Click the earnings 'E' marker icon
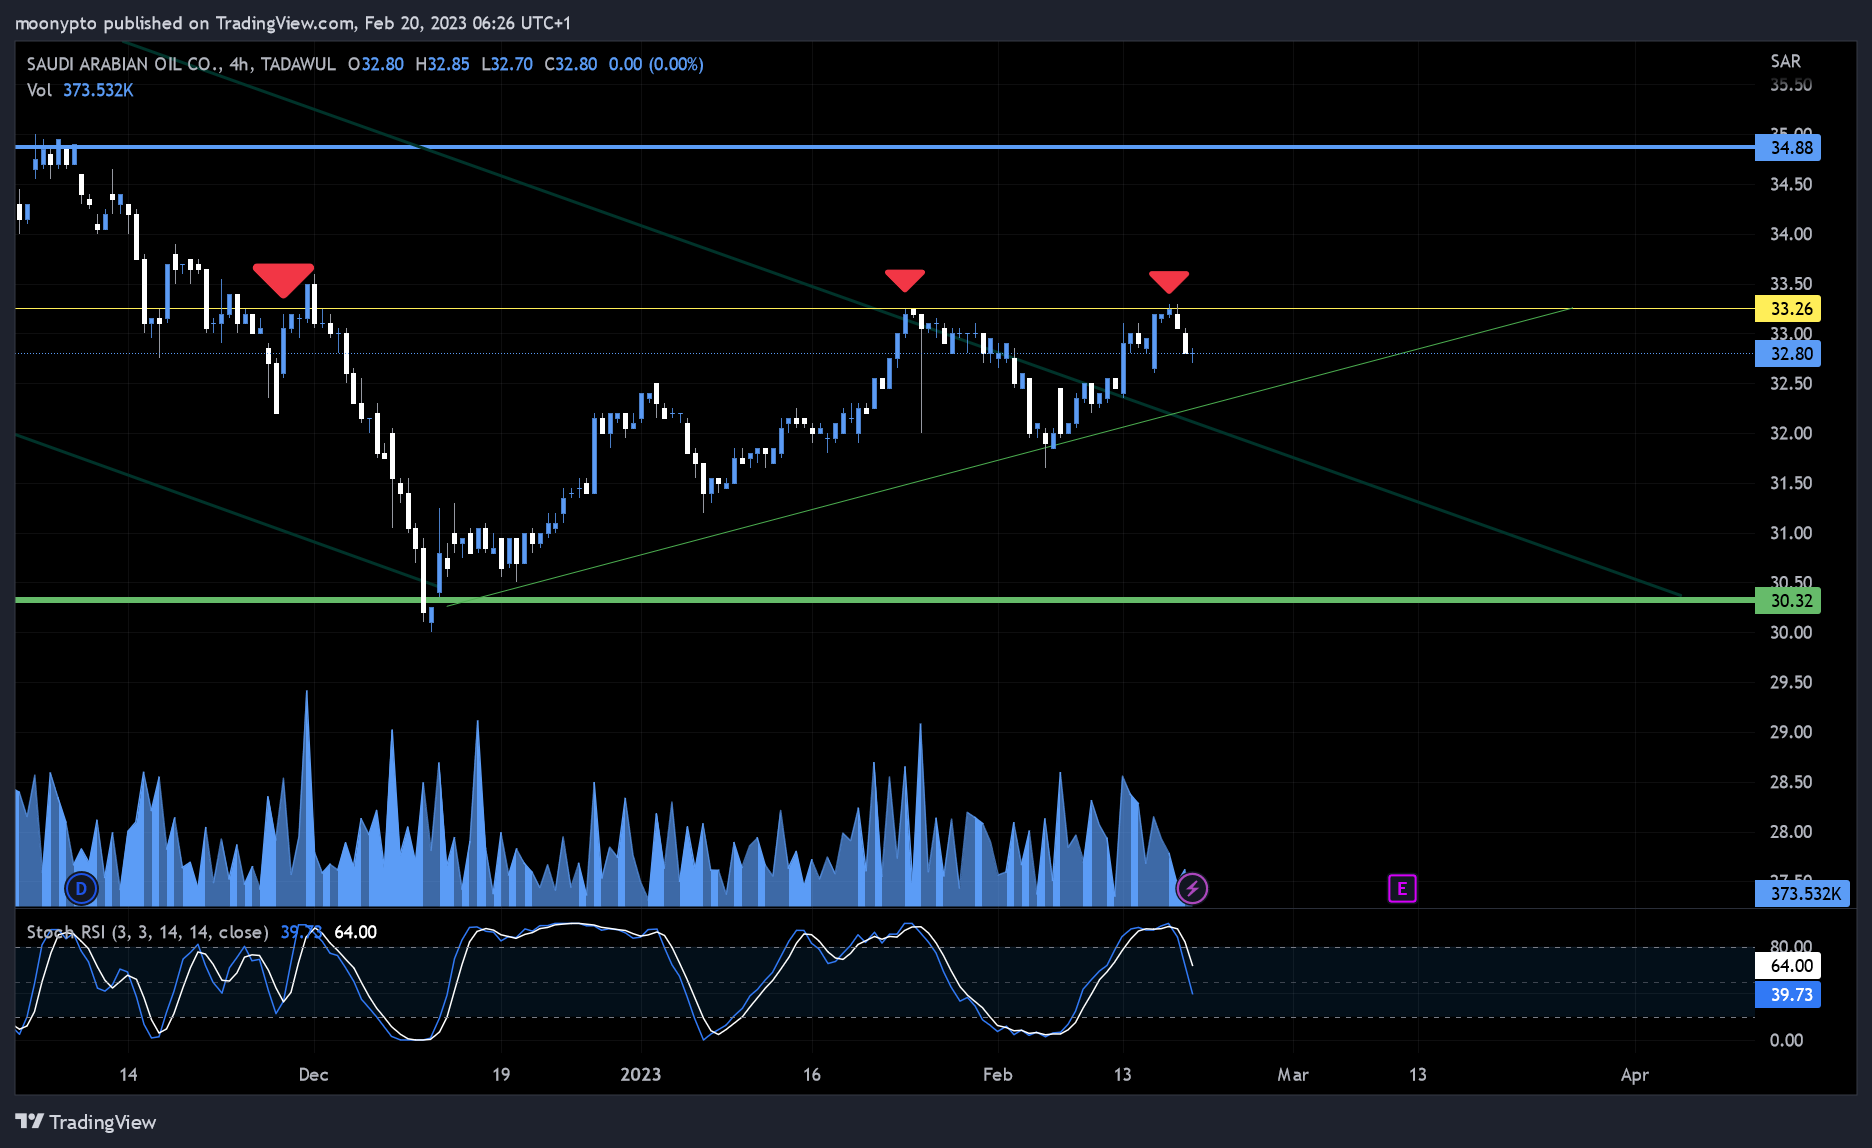The image size is (1872, 1148). (x=1402, y=888)
